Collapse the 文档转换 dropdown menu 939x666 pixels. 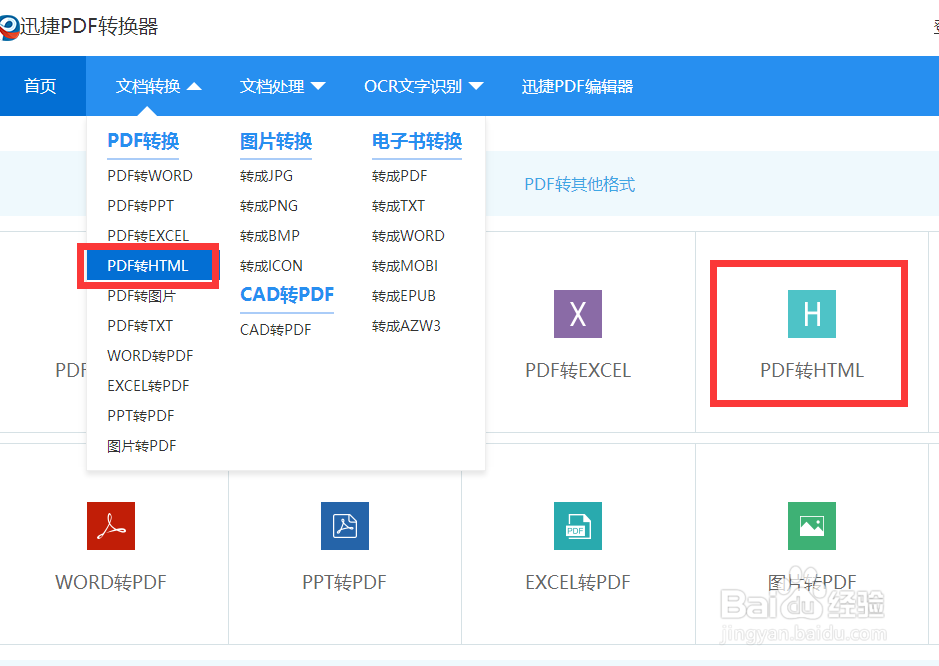(x=154, y=86)
